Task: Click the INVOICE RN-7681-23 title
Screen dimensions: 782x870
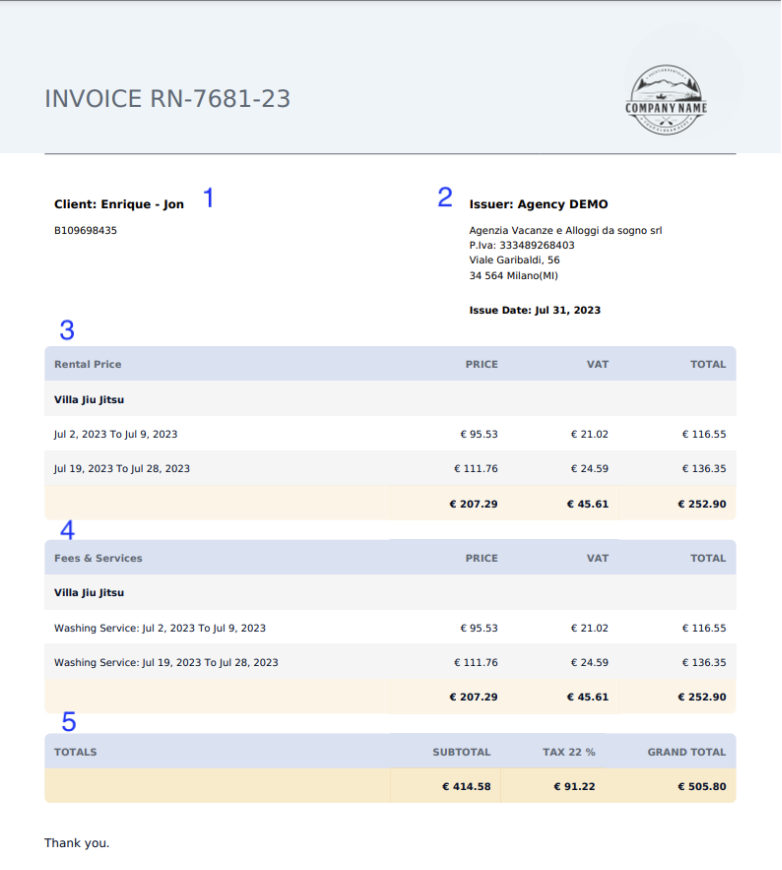Action: (168, 99)
